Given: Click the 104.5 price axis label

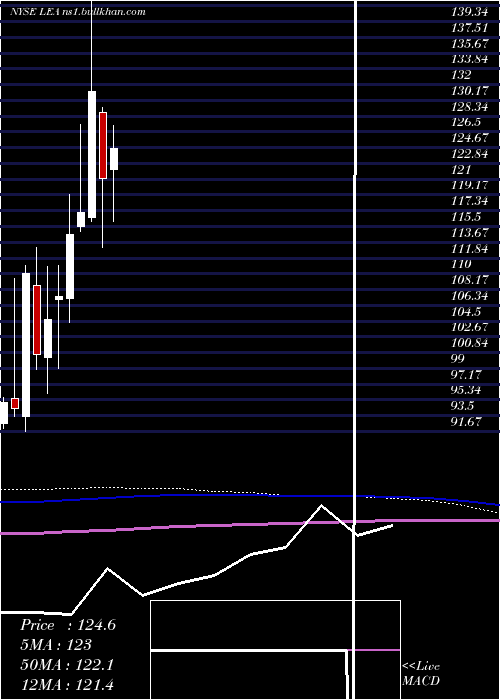Looking at the screenshot, I should (466, 311).
